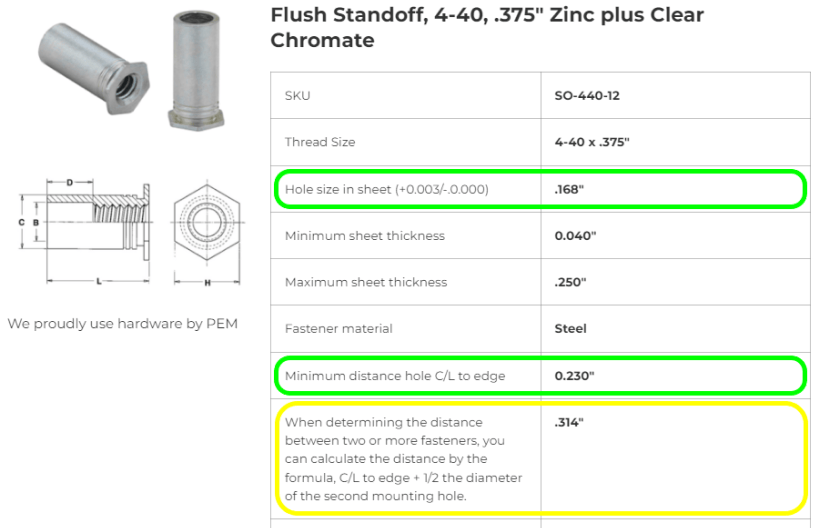This screenshot has height=528, width=818.
Task: Click the L dimension label in drawing
Action: (x=99, y=281)
